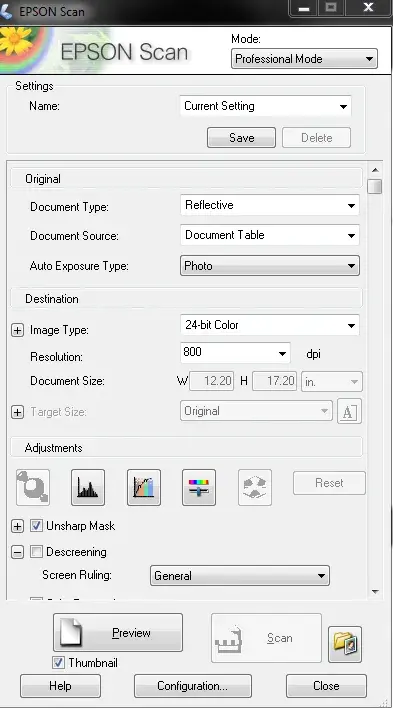This screenshot has height=709, width=393.
Task: Open the Mode dropdown
Action: [304, 59]
